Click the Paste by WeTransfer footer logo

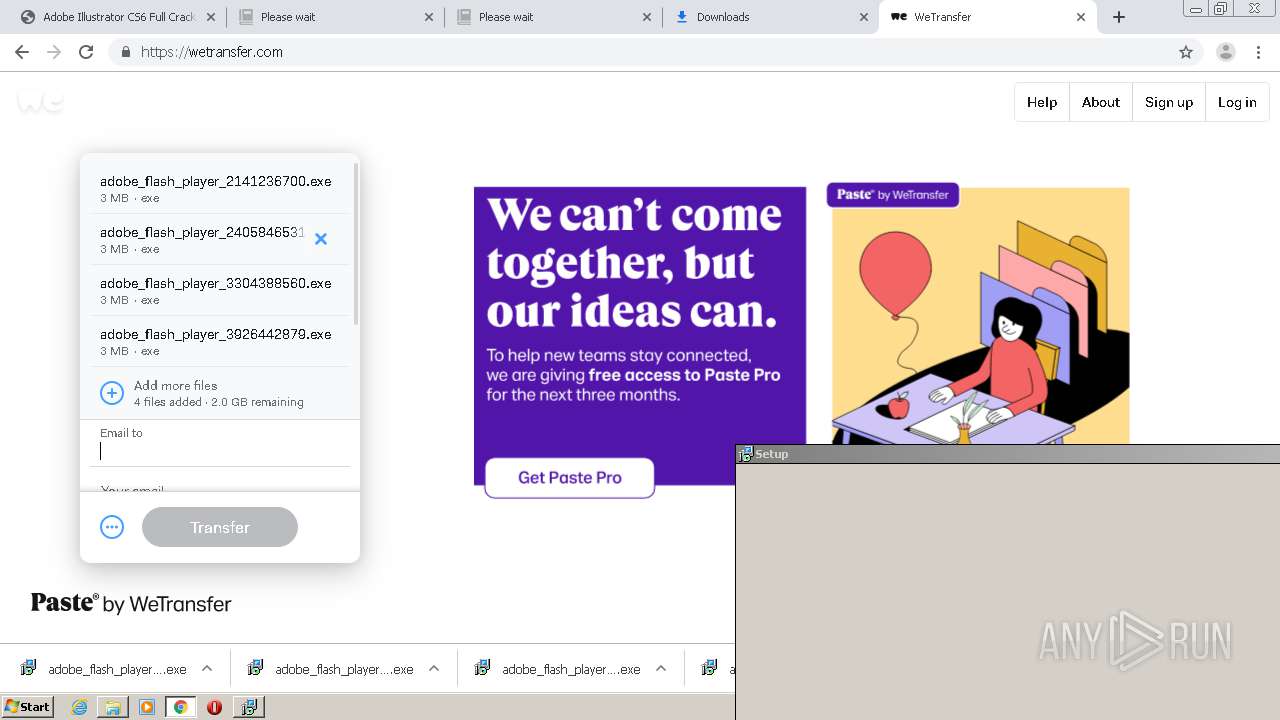(131, 603)
